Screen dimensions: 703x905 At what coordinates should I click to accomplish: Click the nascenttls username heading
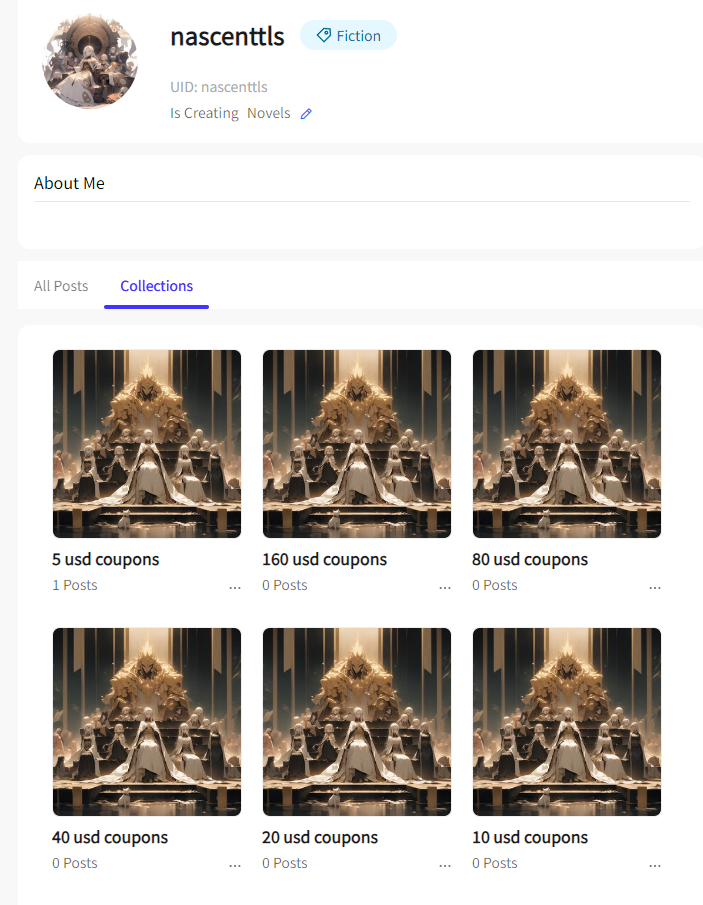(x=227, y=36)
